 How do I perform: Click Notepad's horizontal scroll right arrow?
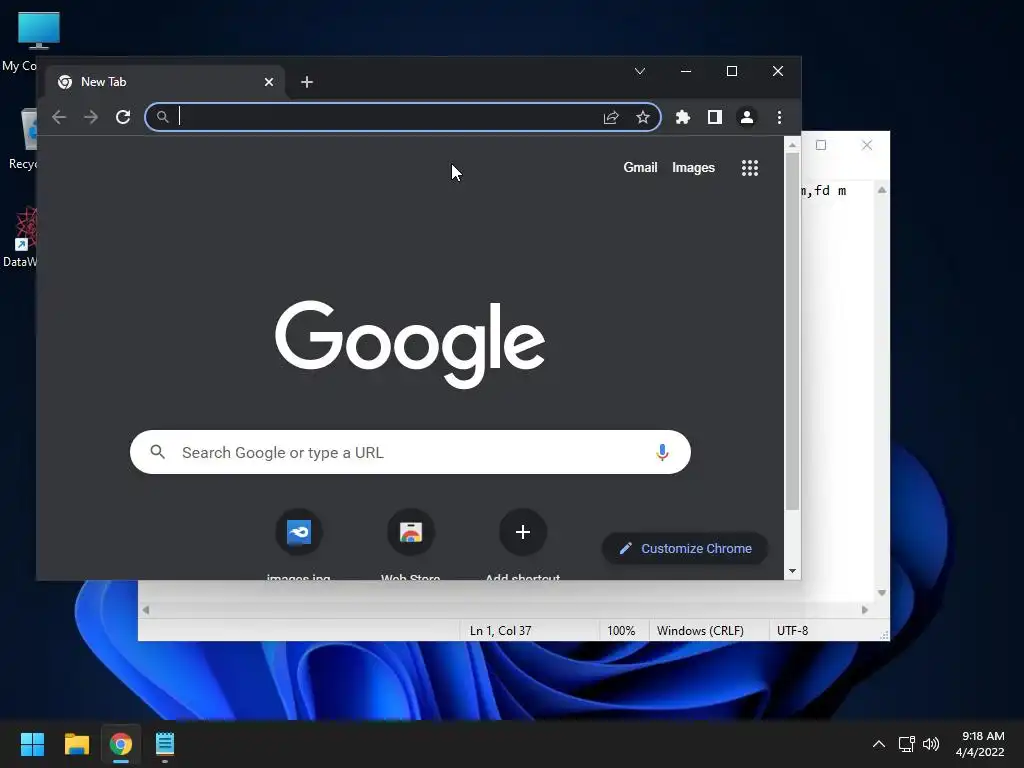865,610
